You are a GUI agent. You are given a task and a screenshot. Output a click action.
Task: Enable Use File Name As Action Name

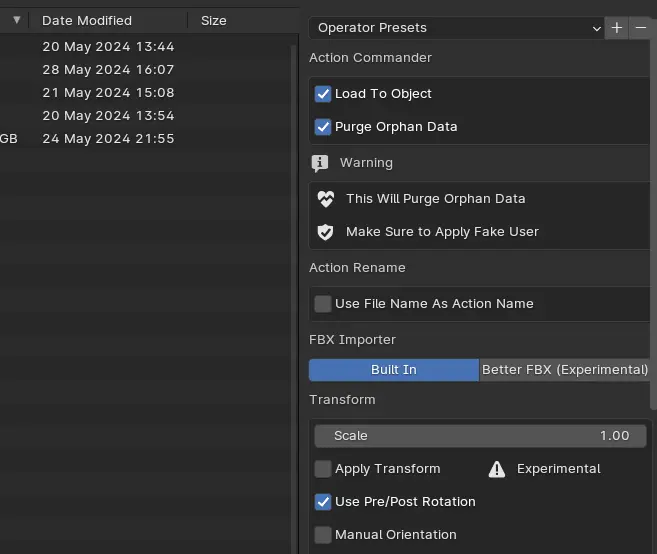[x=323, y=304]
